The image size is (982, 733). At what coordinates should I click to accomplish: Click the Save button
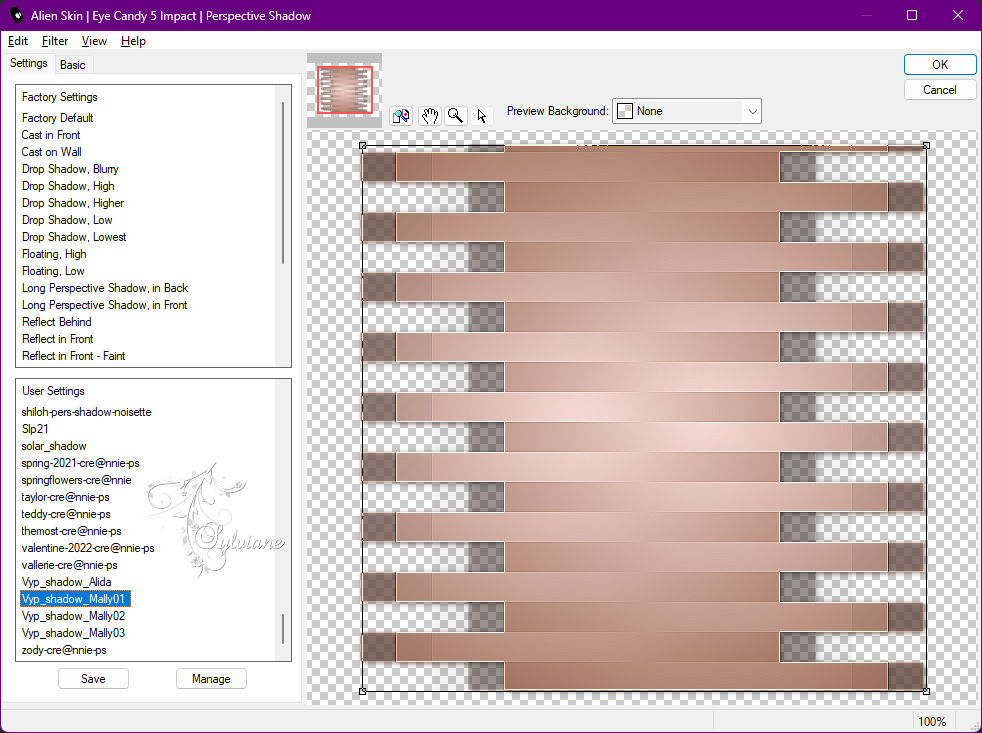93,678
